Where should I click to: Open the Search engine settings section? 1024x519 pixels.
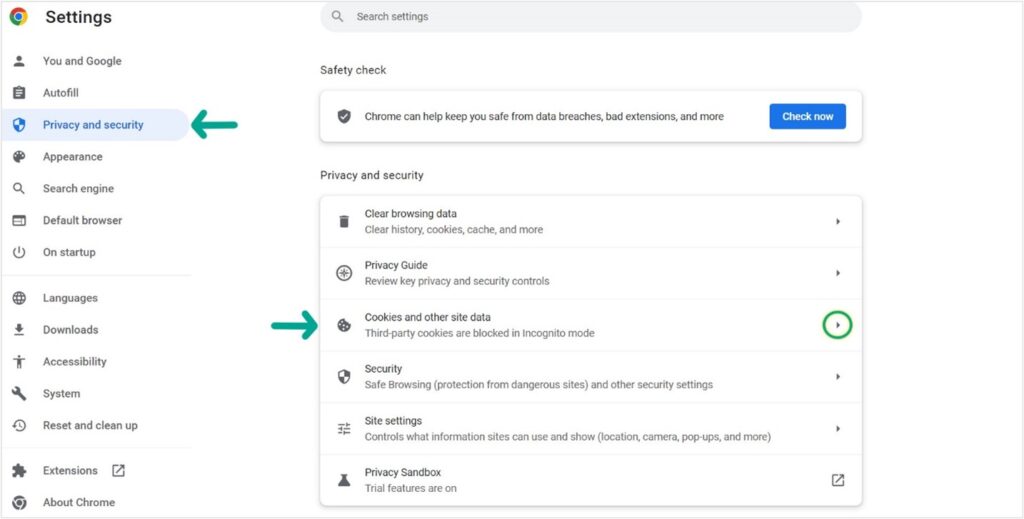(x=78, y=189)
